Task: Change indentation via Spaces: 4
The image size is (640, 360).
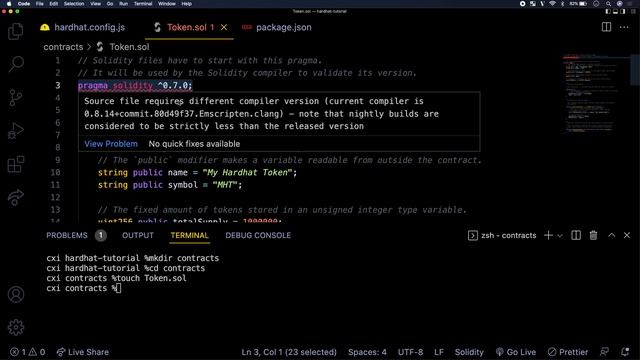Action: tap(367, 352)
